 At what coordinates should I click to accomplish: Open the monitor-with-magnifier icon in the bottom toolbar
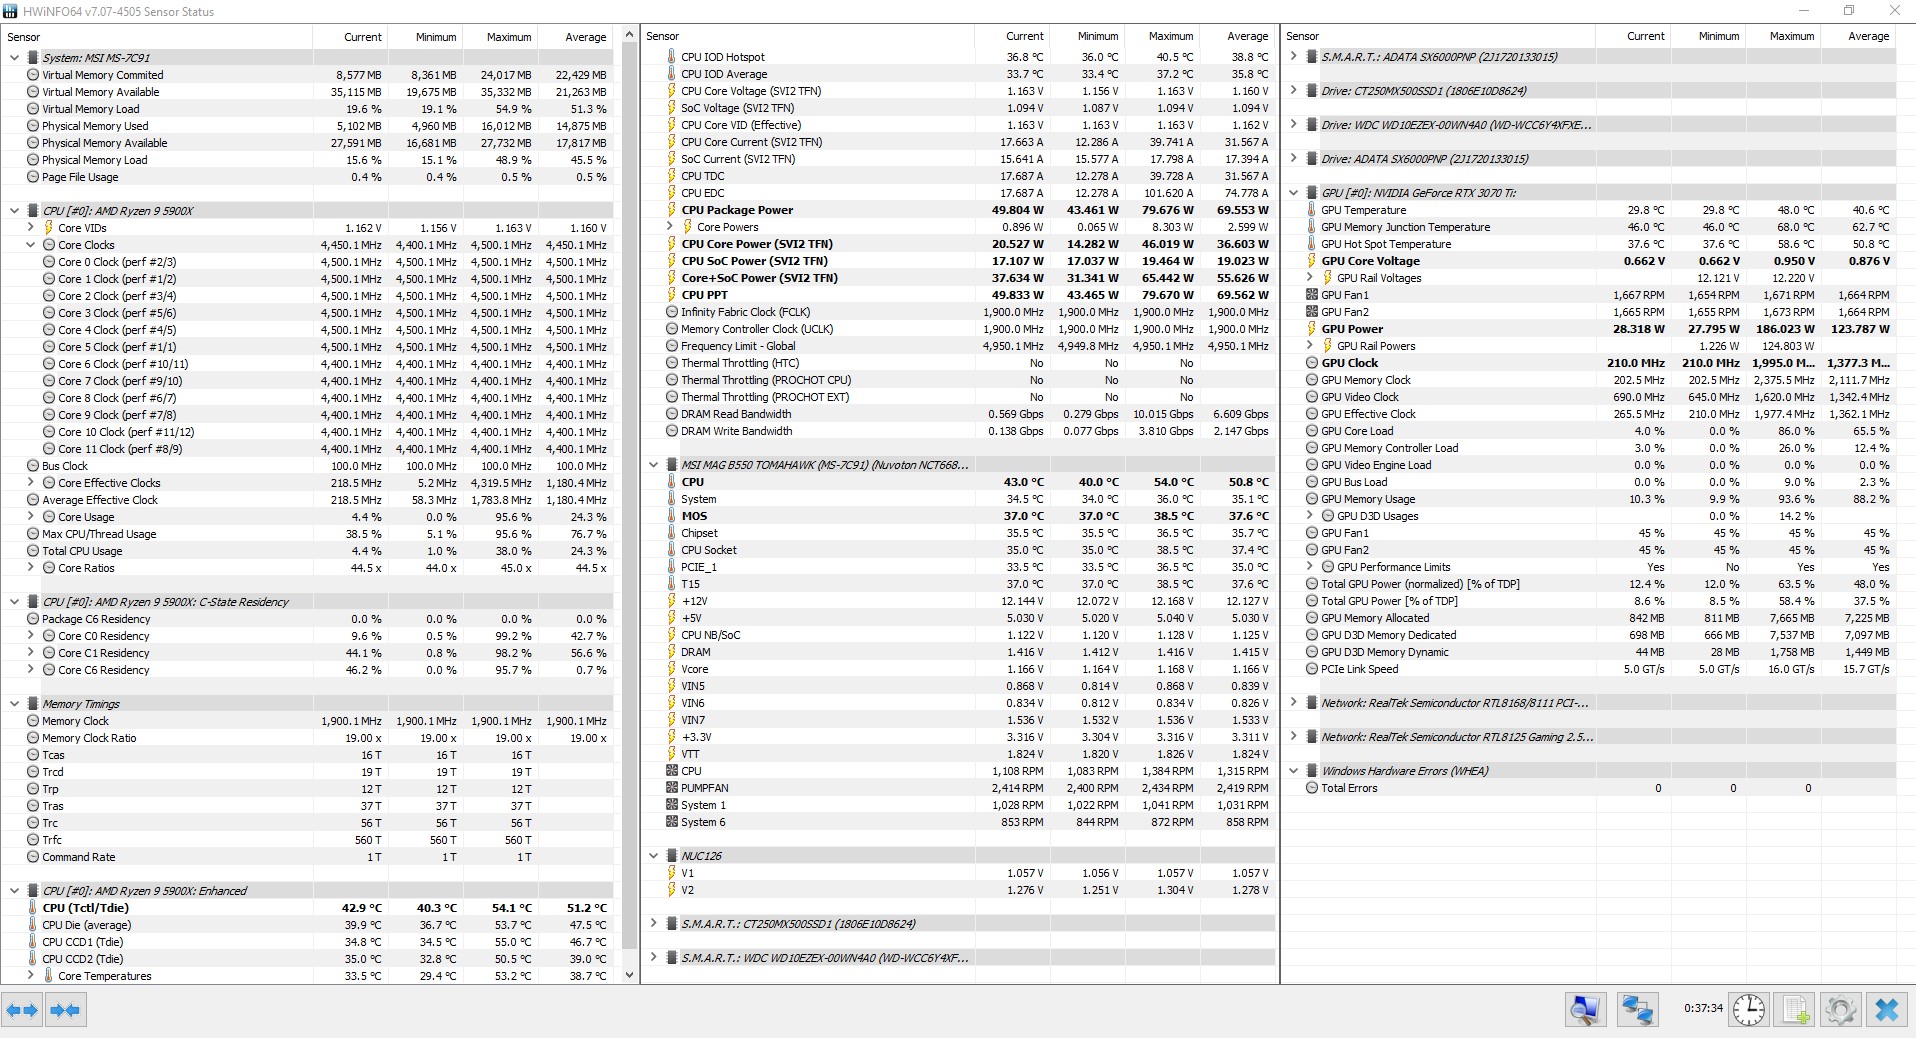[1586, 1010]
